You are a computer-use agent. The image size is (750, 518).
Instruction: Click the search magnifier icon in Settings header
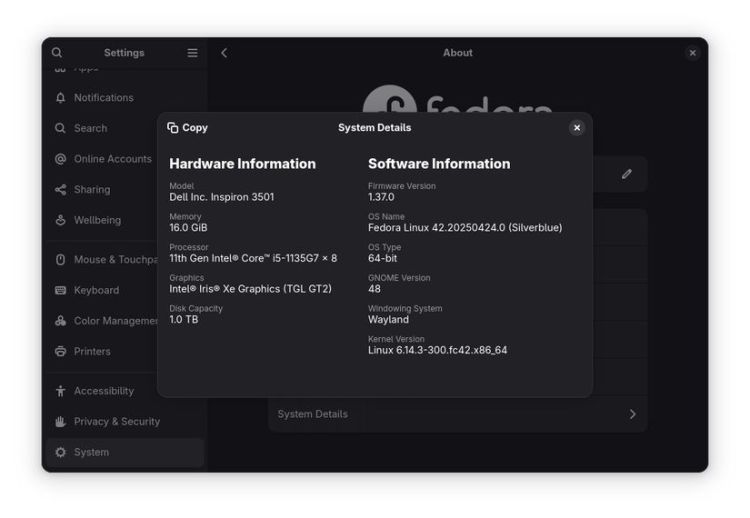[57, 53]
